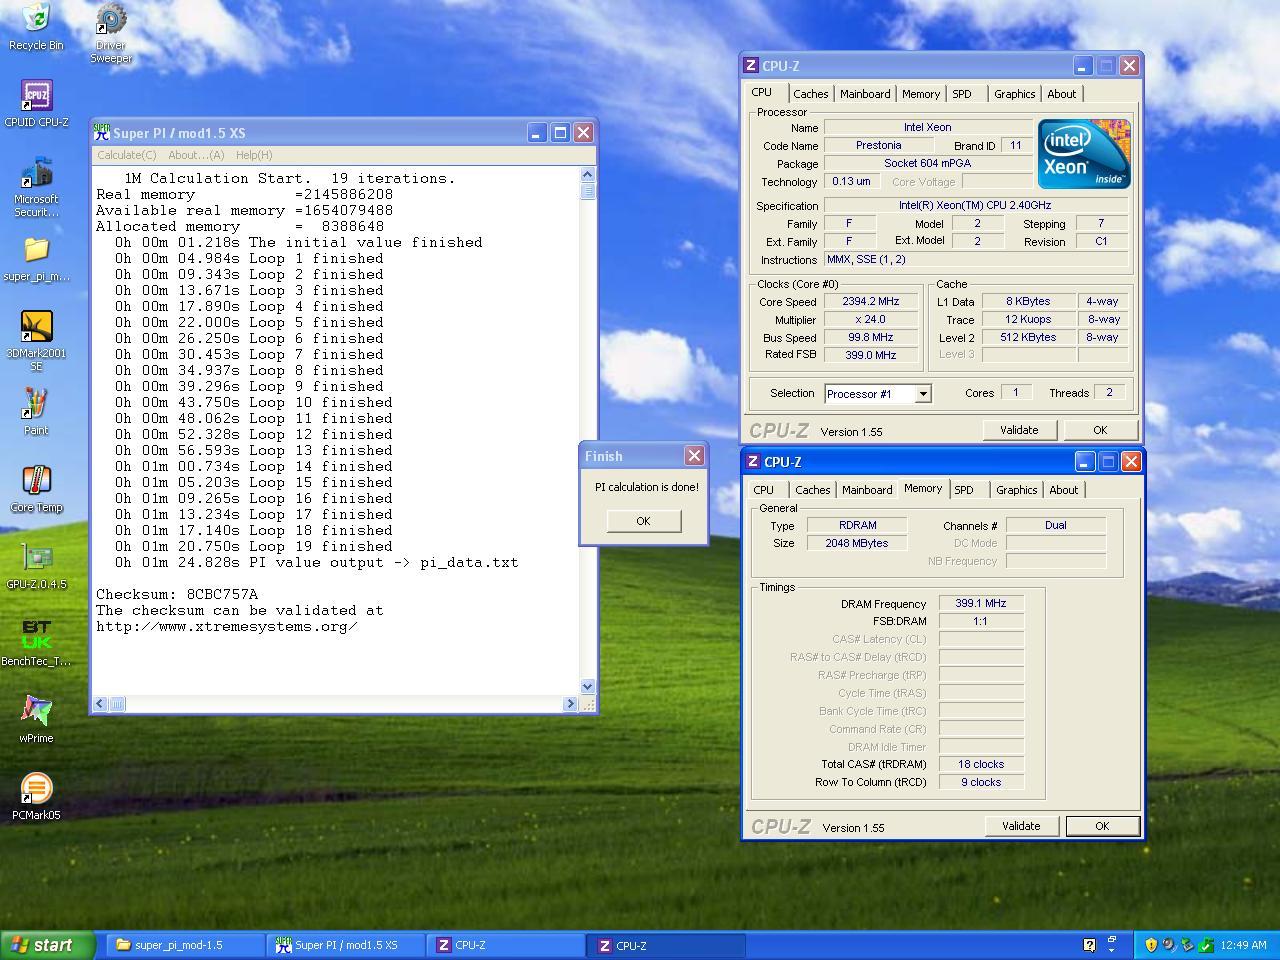Click the DRAM Frequency value 399.1 MHz
The image size is (1280, 960).
click(981, 603)
